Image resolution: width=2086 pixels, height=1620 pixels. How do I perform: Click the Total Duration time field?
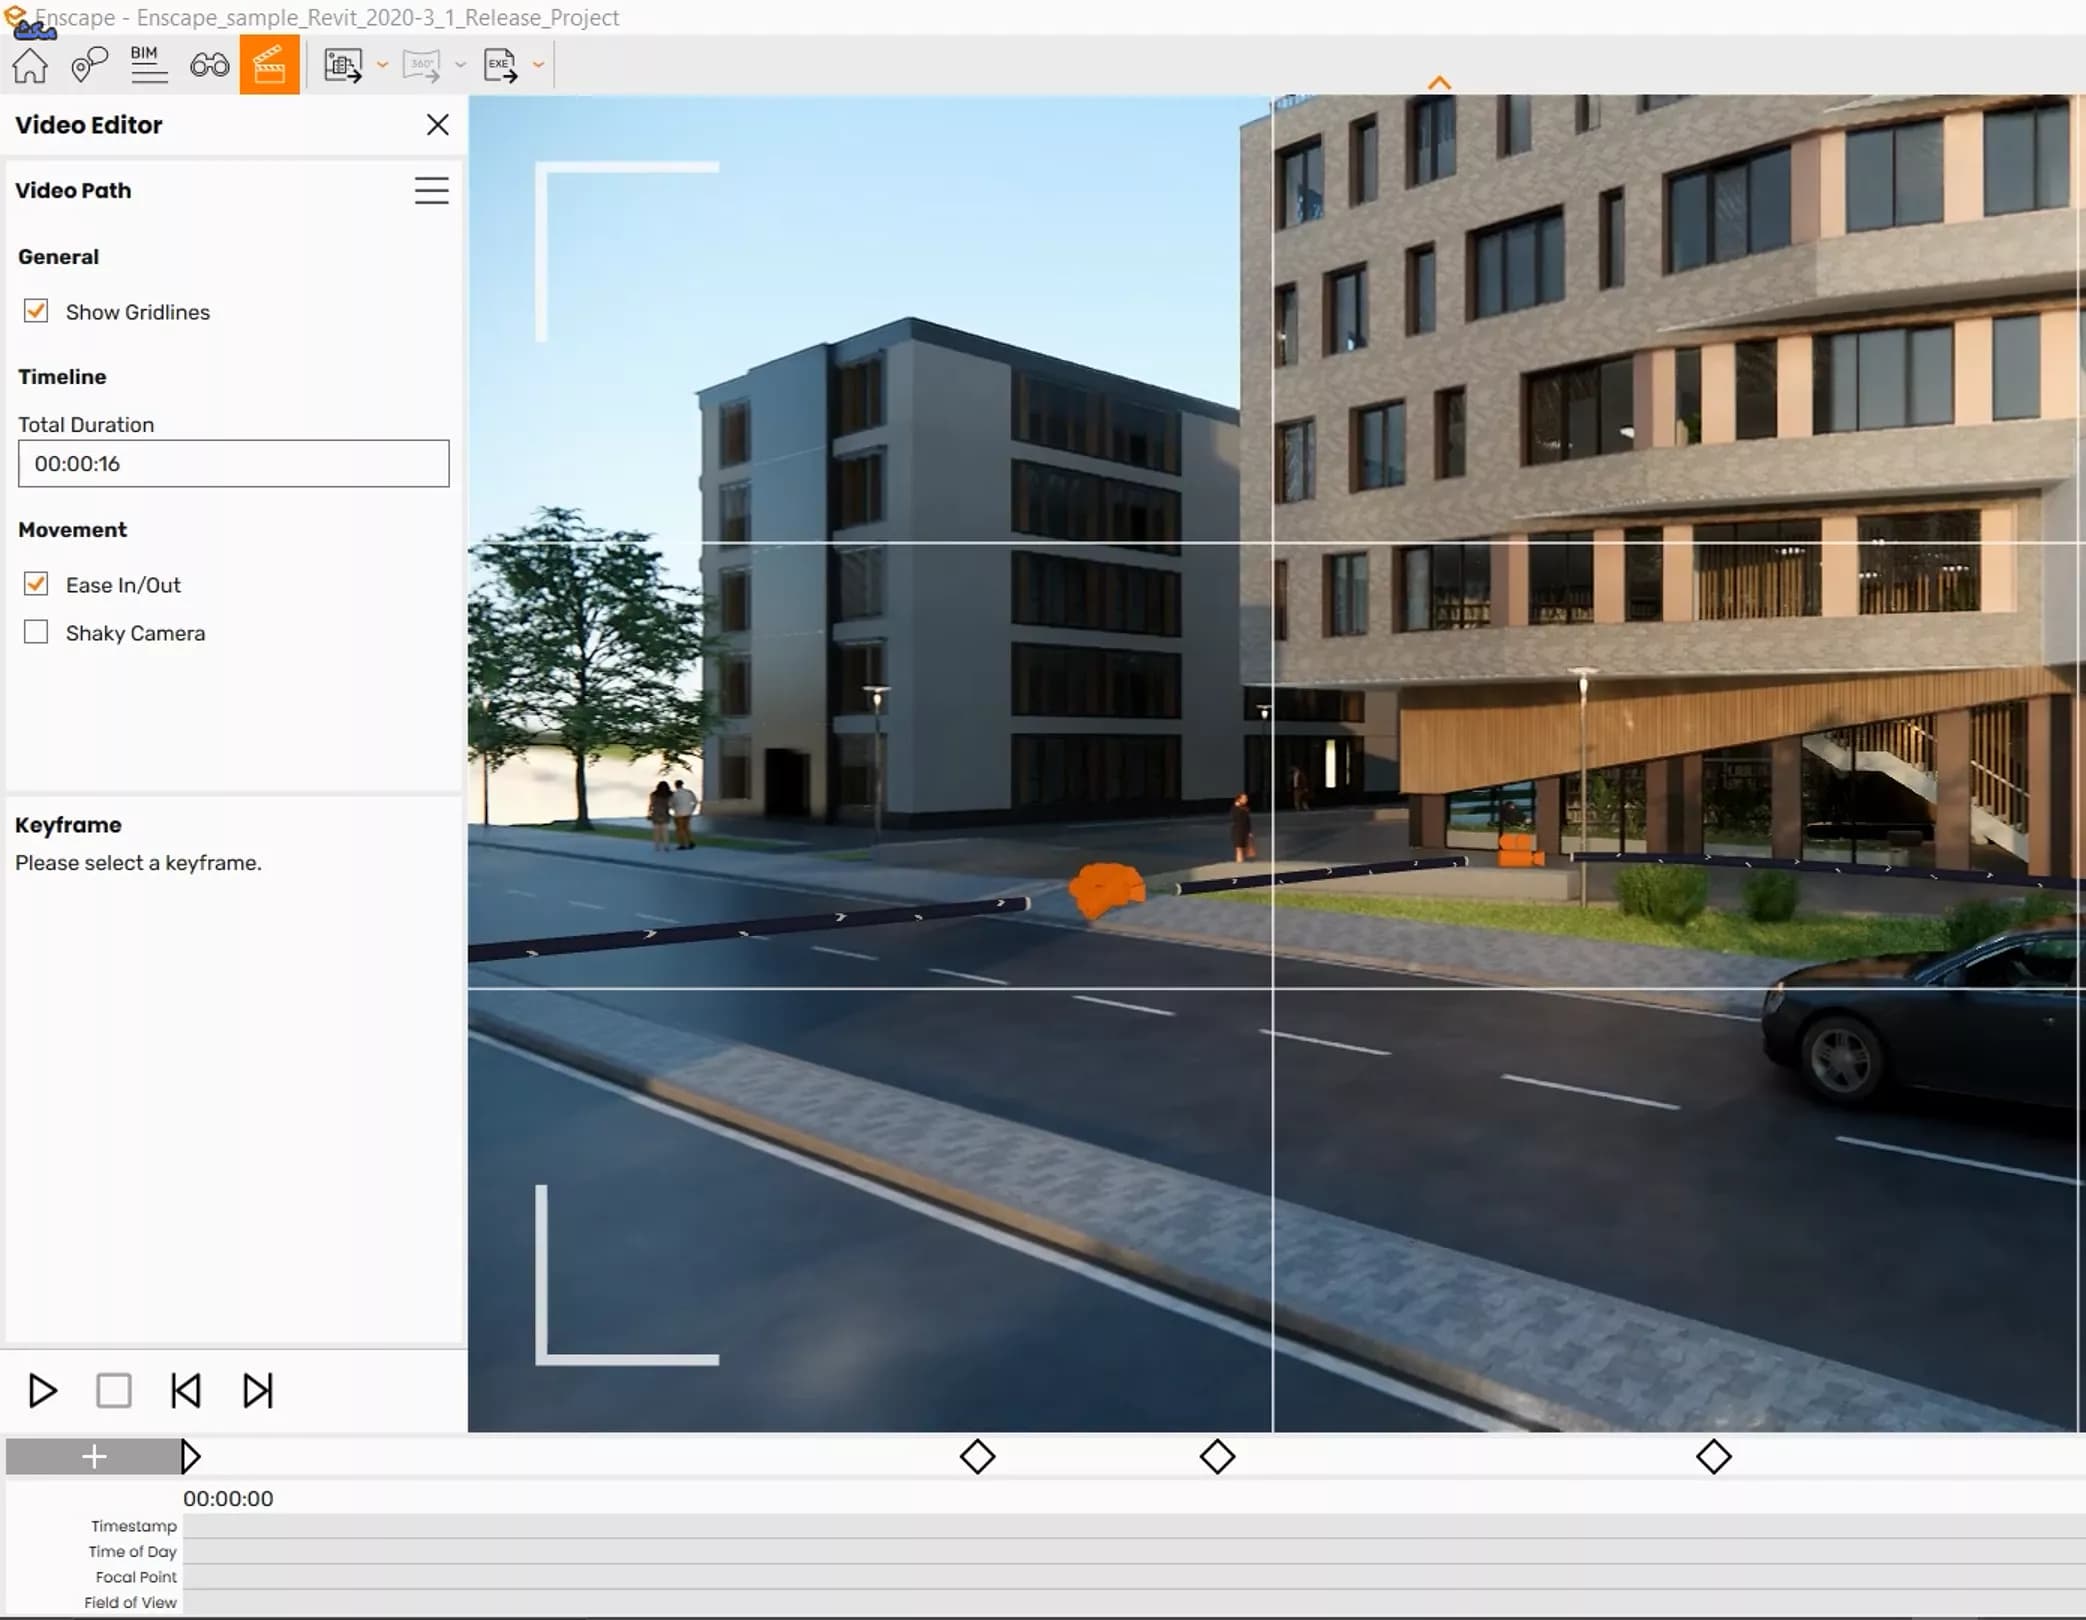233,463
